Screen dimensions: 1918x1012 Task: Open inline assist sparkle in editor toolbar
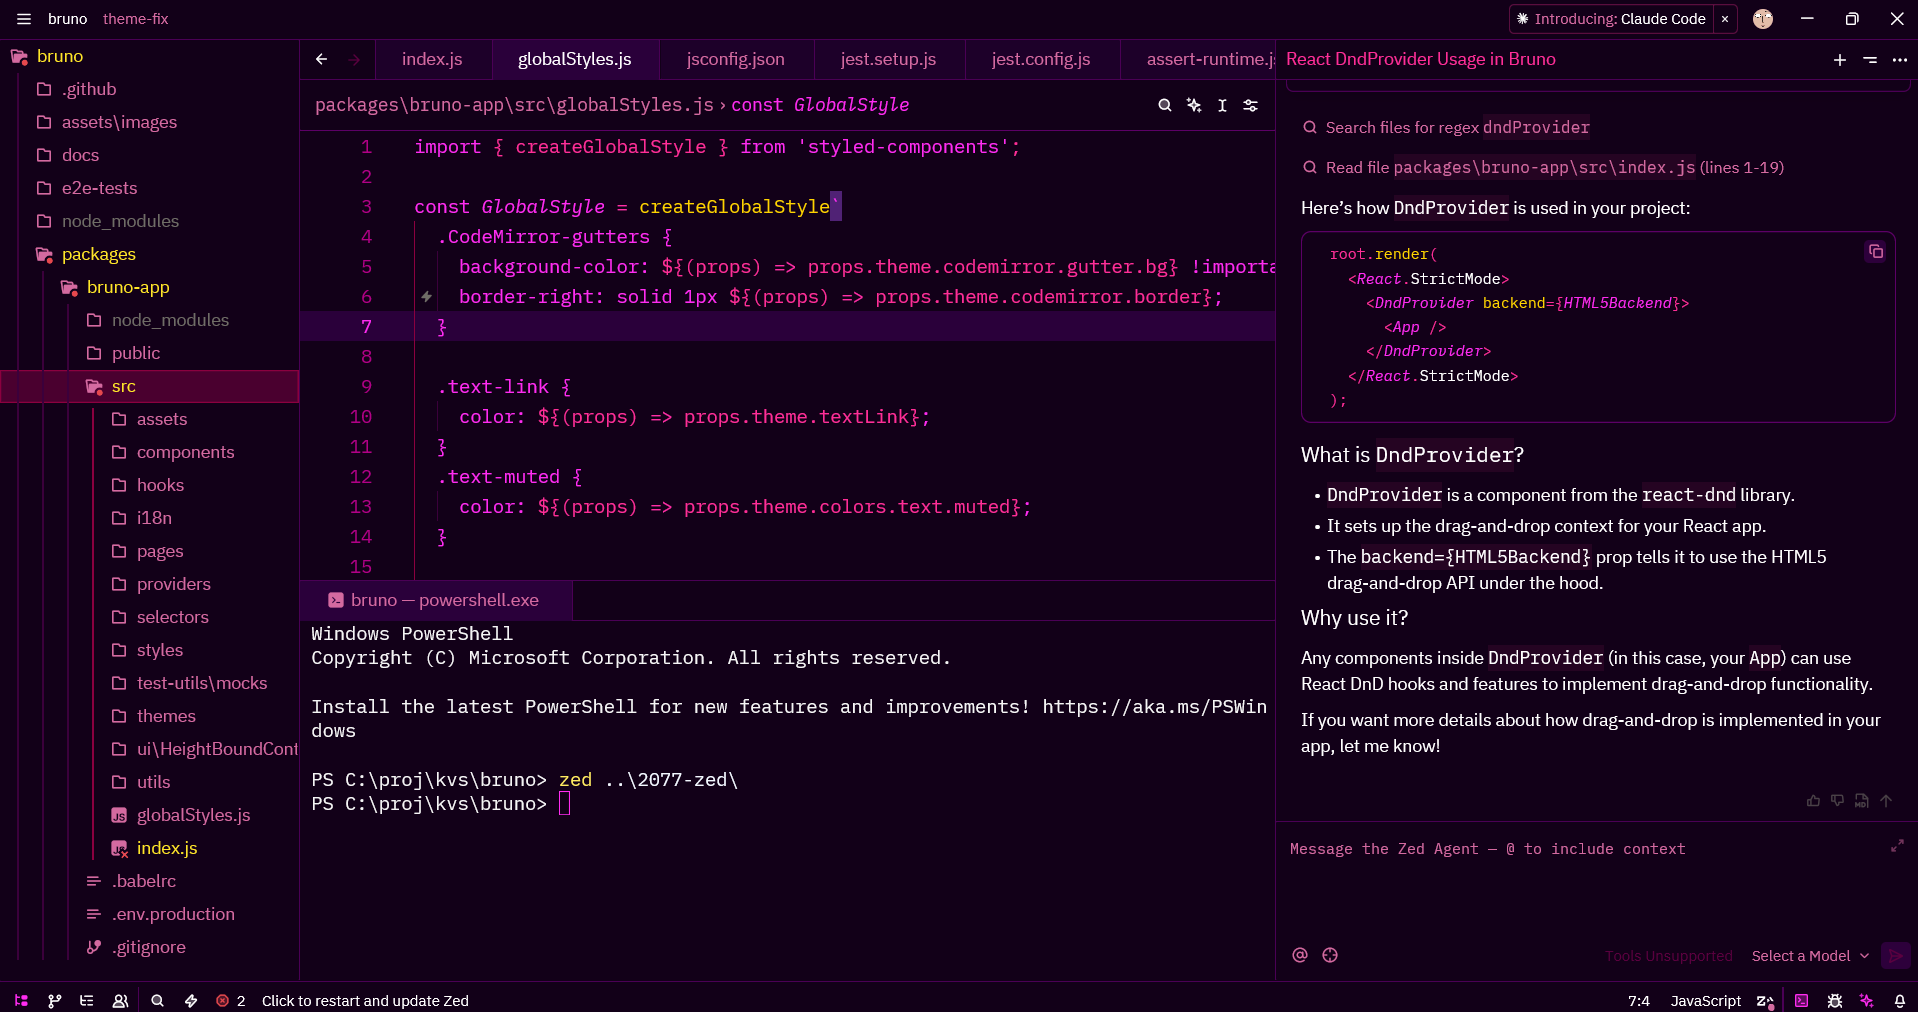pyautogui.click(x=1193, y=105)
